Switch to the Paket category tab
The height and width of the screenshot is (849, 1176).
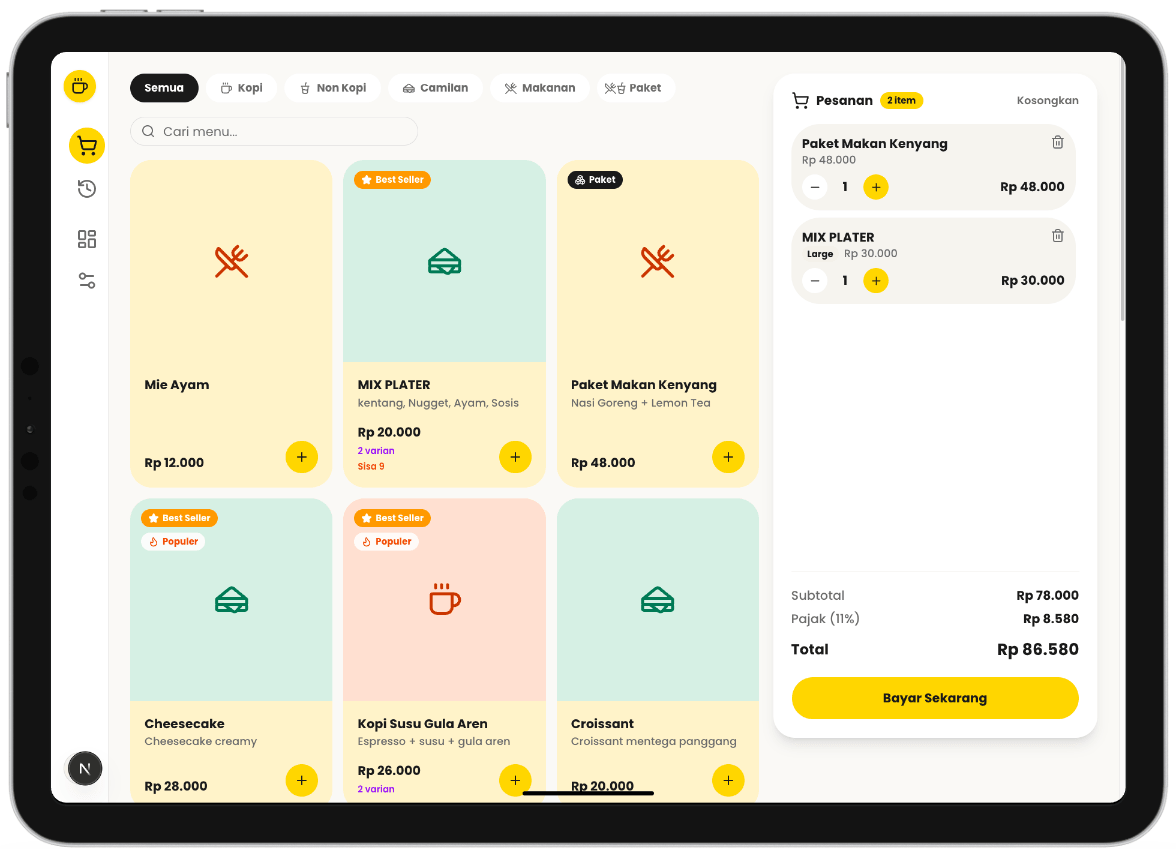click(636, 88)
